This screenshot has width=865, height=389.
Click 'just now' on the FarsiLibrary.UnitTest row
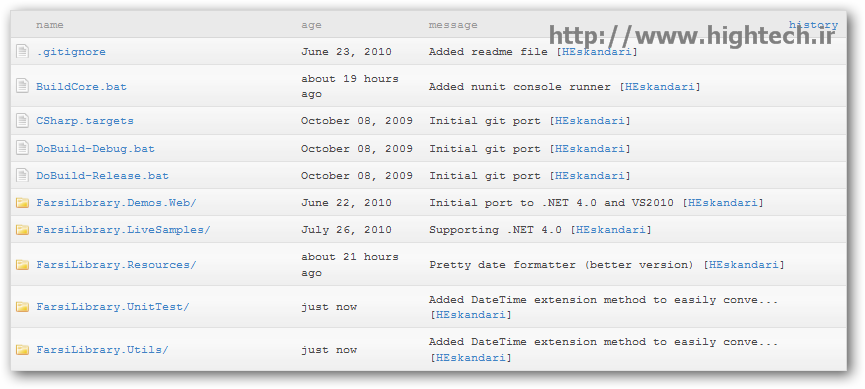(x=329, y=307)
